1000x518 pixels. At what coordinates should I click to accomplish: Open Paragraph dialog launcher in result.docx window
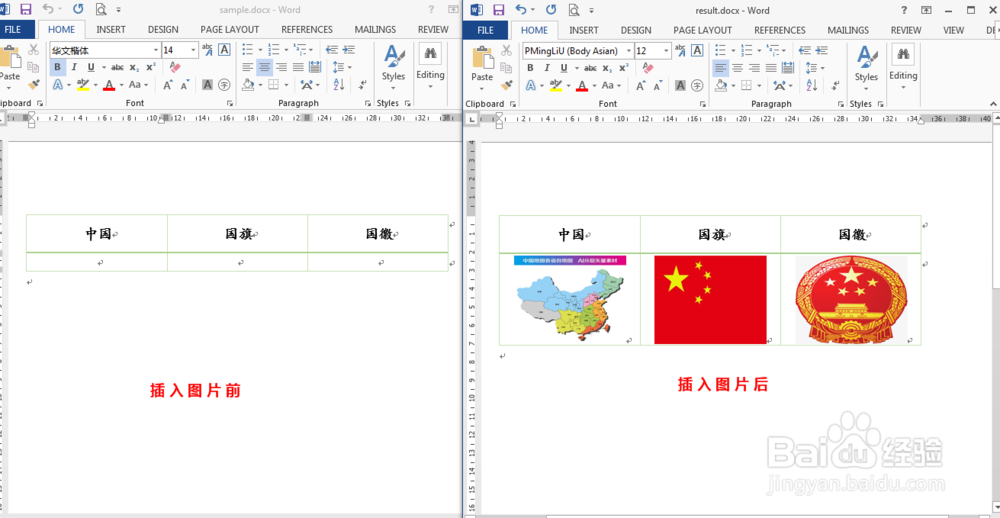pyautogui.click(x=840, y=104)
